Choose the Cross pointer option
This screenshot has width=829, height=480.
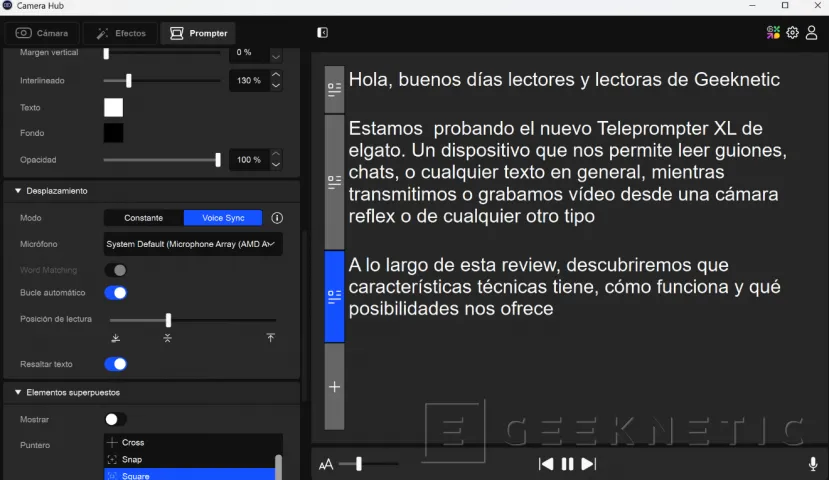tap(189, 442)
